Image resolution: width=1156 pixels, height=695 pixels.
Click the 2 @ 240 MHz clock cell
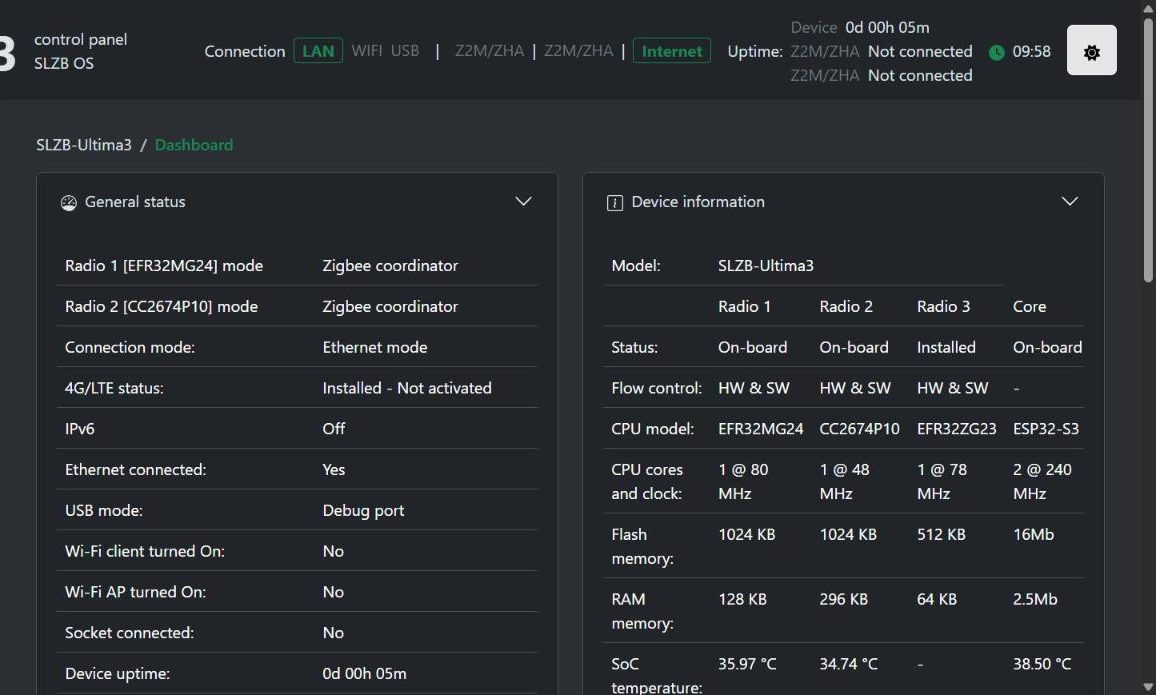(x=1042, y=481)
